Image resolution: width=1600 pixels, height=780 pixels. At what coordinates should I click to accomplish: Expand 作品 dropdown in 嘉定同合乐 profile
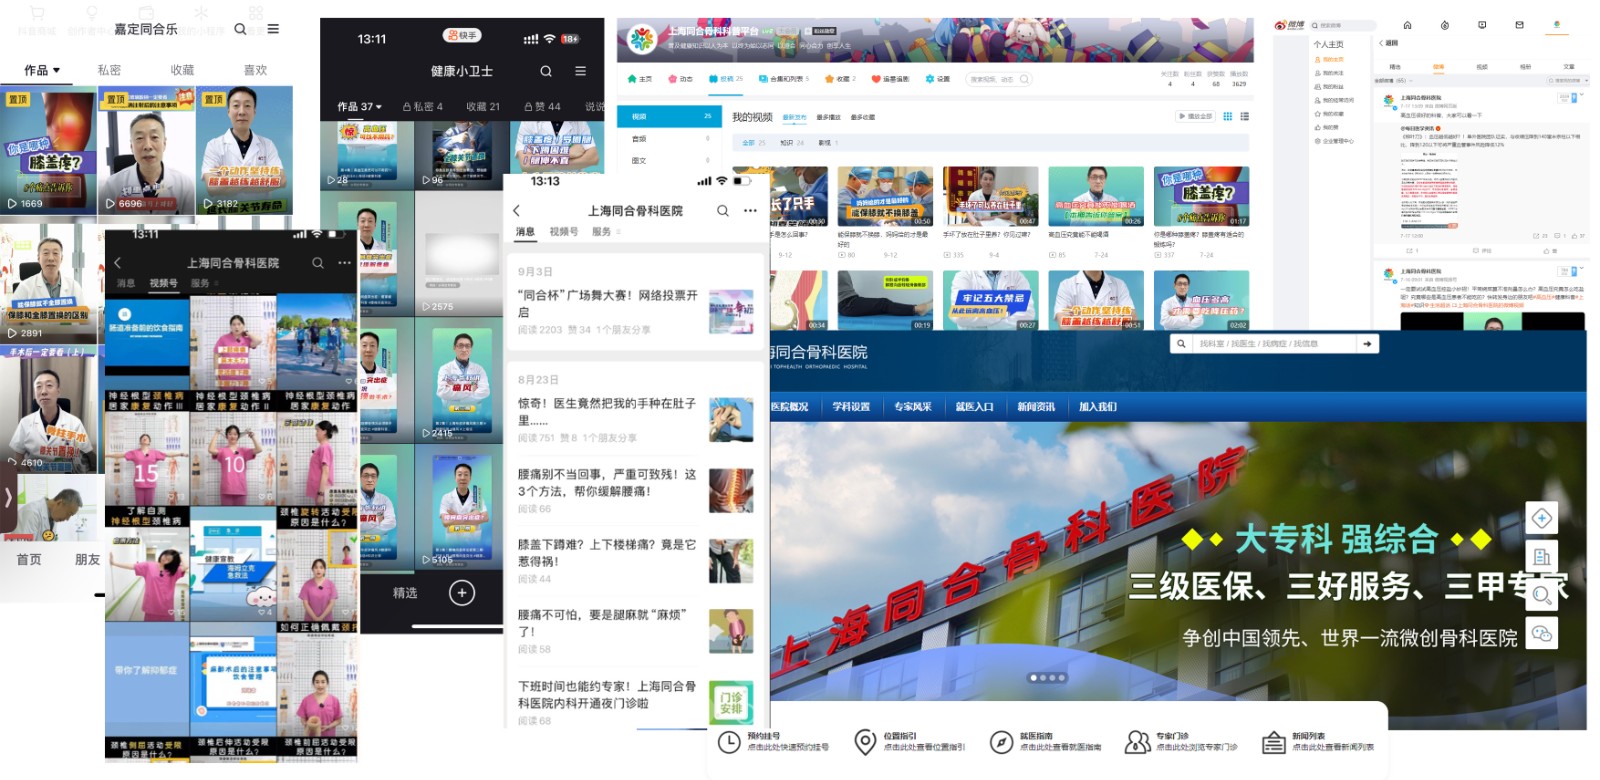(x=42, y=70)
